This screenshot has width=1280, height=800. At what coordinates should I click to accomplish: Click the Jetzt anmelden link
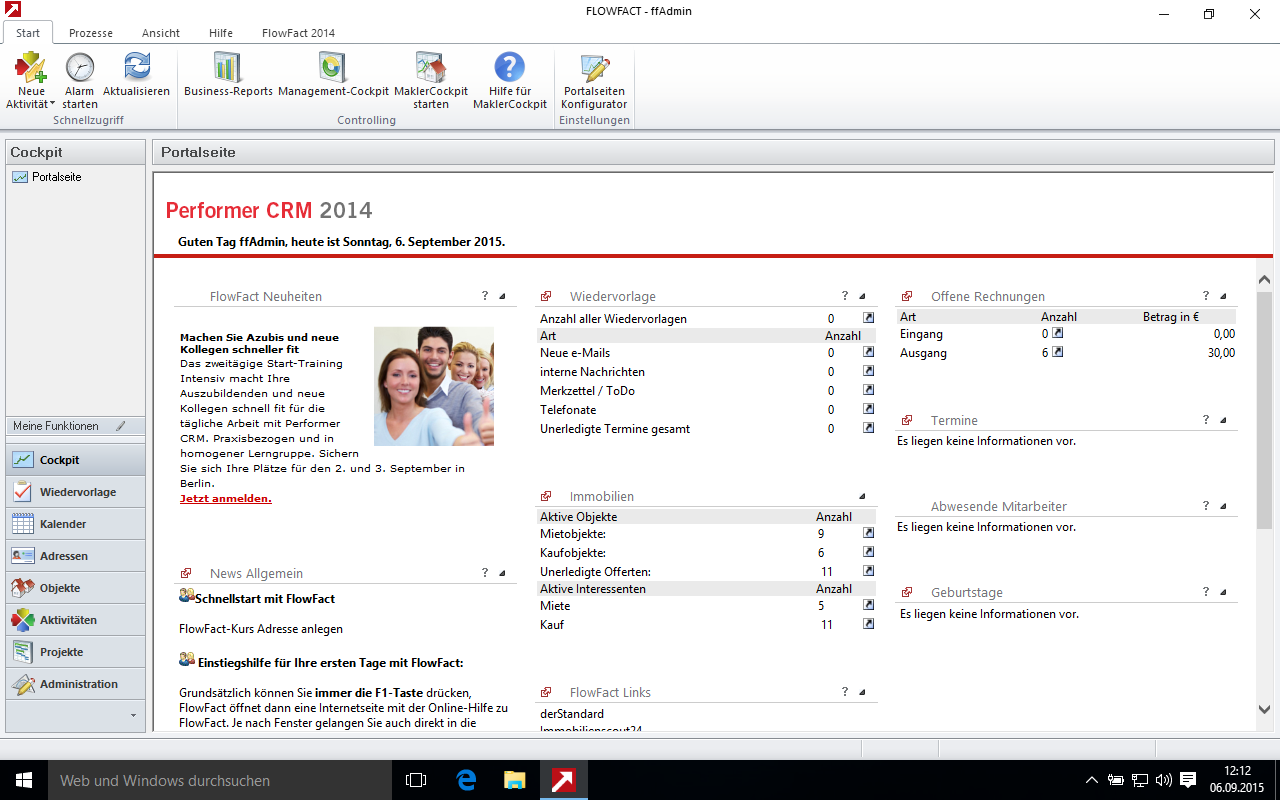(x=225, y=498)
